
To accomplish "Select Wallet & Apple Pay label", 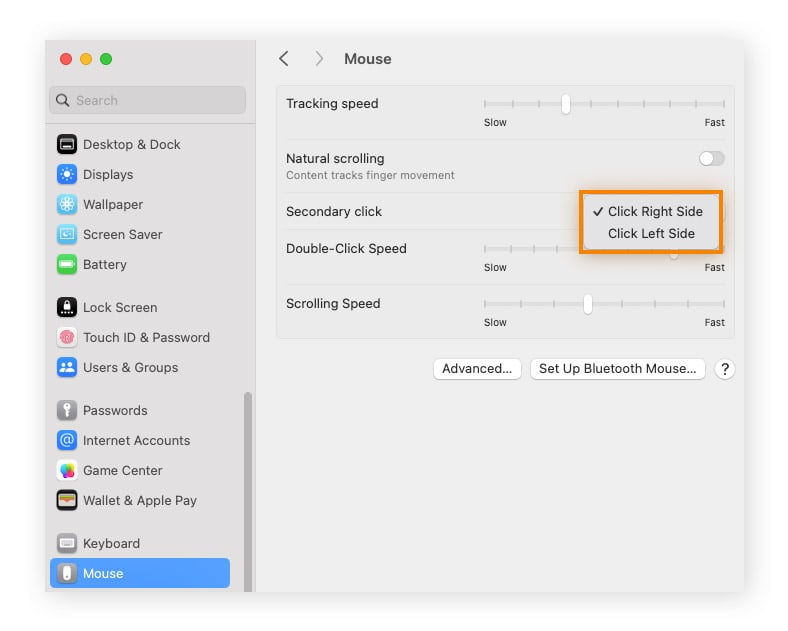I will click(x=140, y=501).
